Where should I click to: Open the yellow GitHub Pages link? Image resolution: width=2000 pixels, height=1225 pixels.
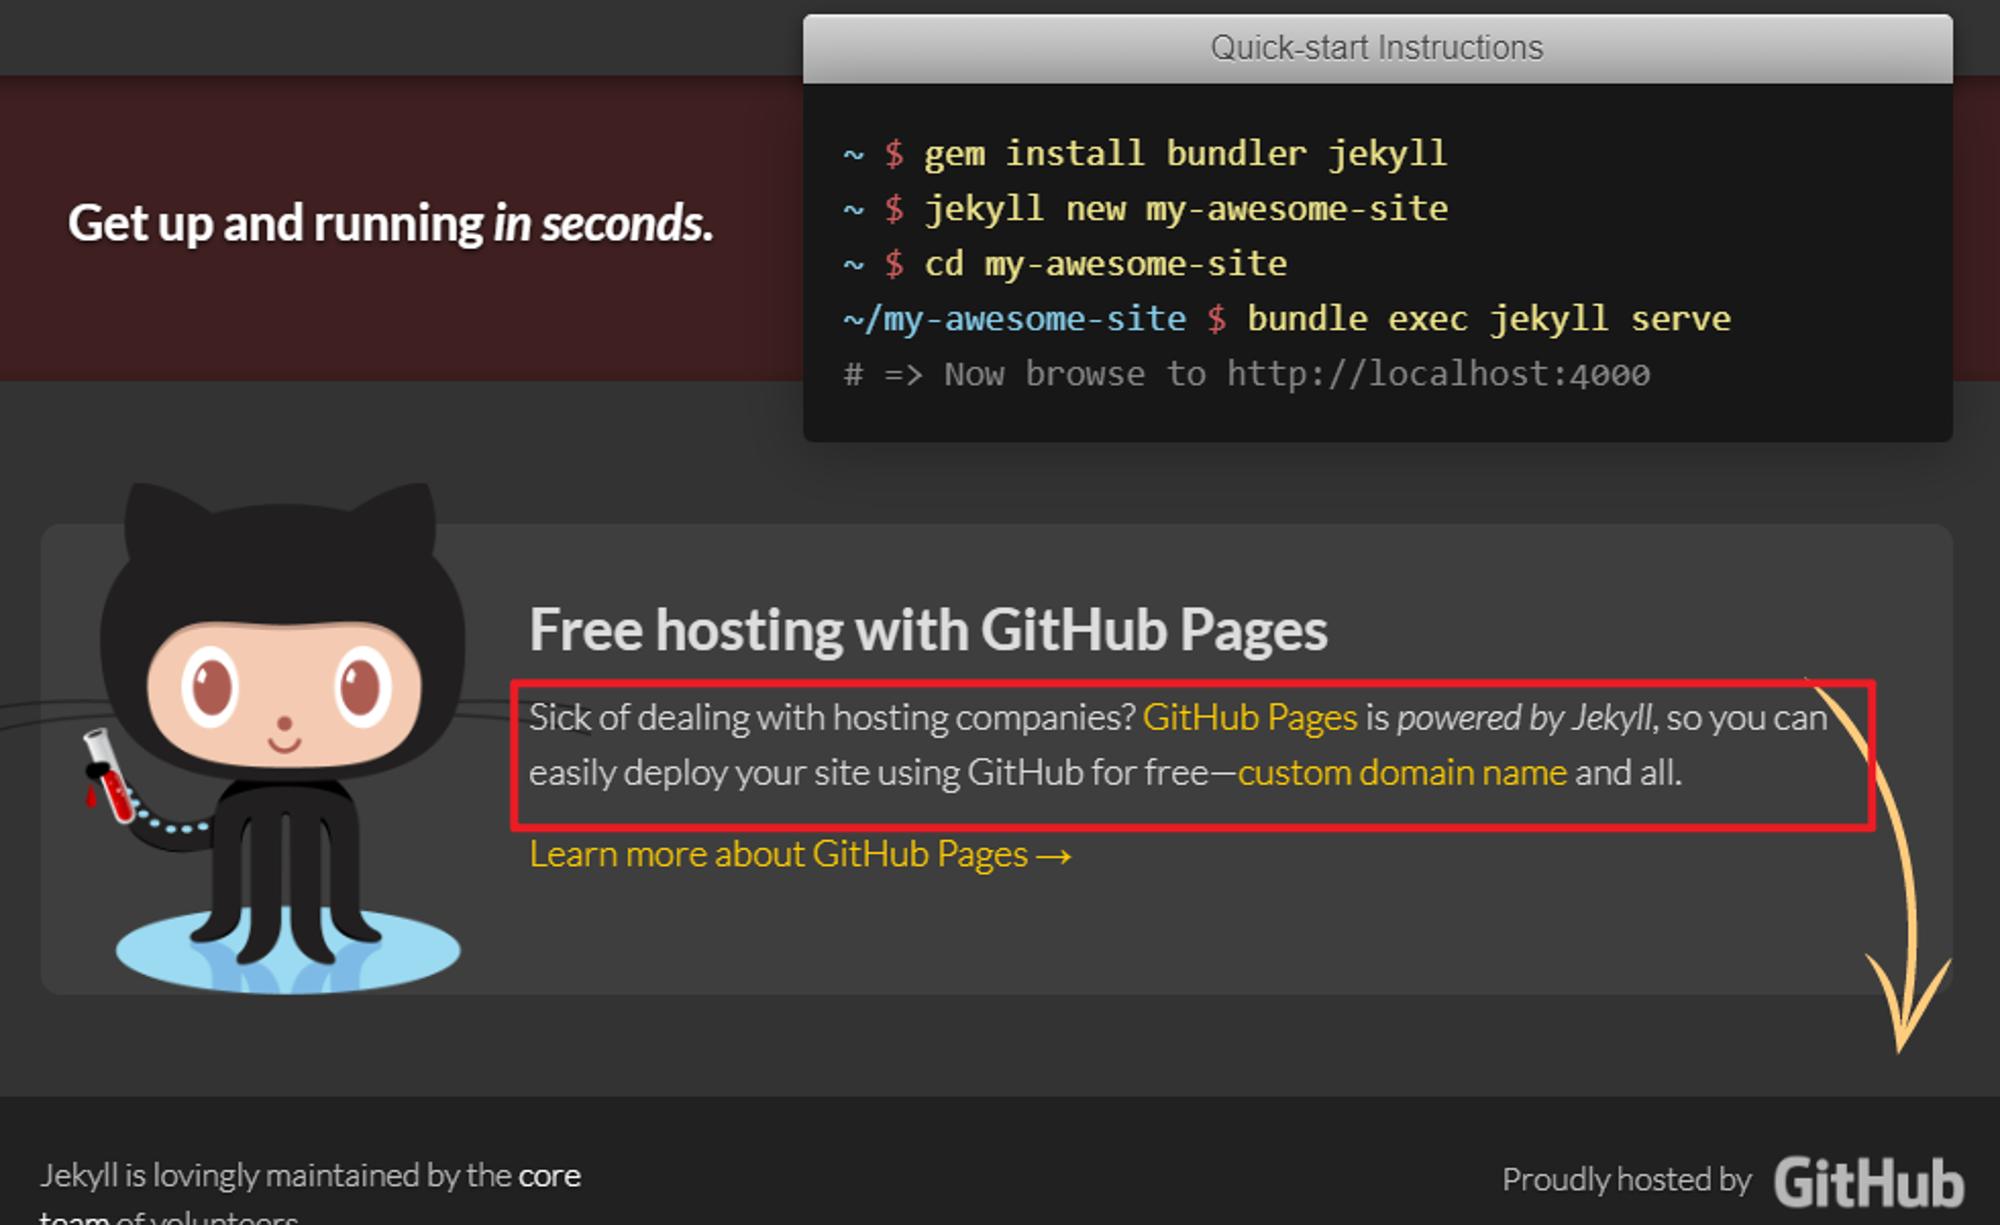(x=1250, y=718)
